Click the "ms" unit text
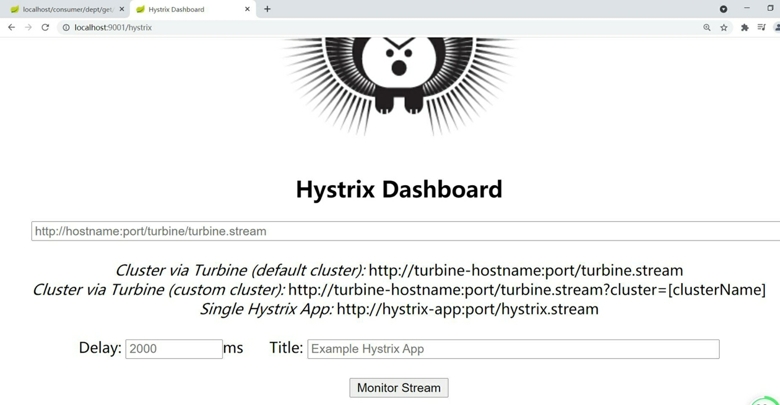780x405 pixels. [x=233, y=348]
